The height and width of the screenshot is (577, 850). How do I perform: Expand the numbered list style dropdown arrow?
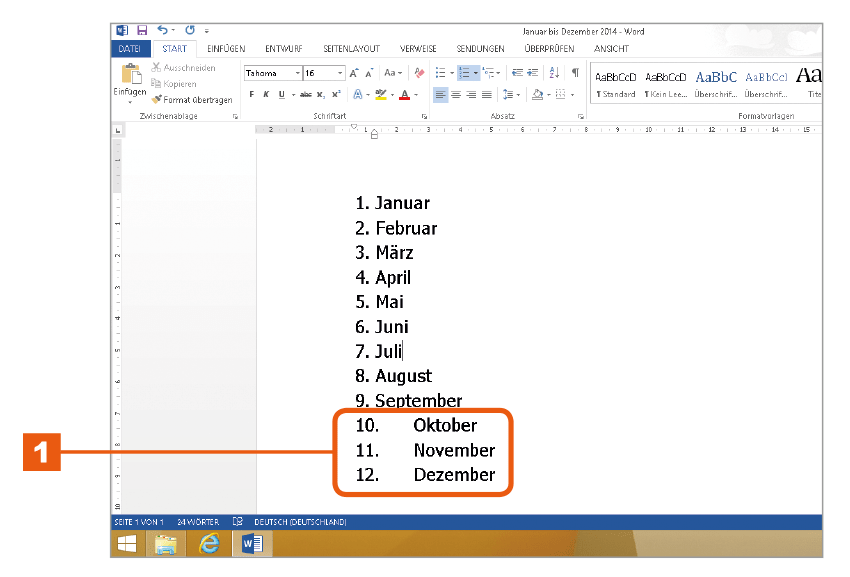(476, 73)
